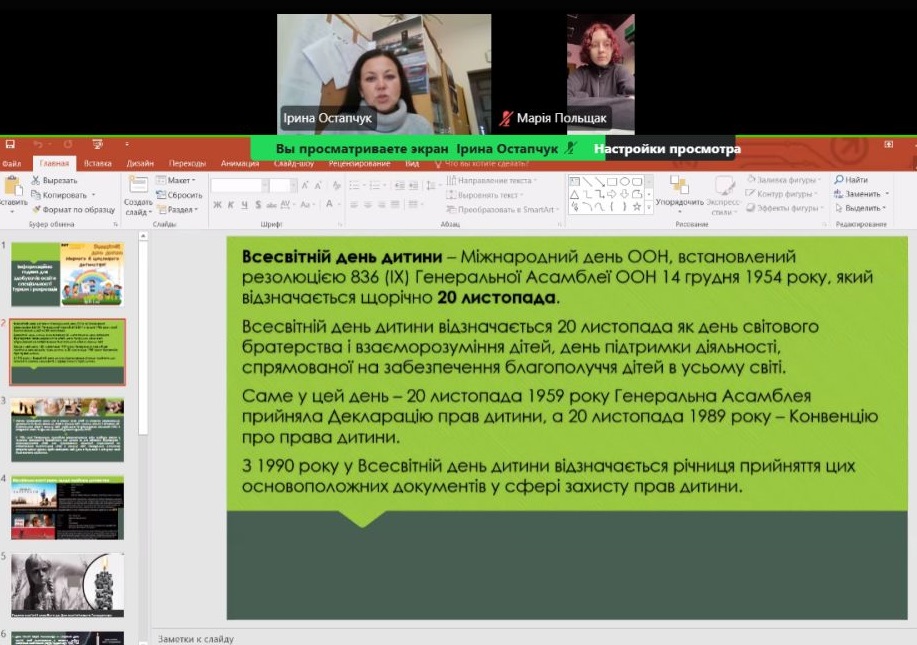Switch to the Вставка (Insert) tab
This screenshot has width=917, height=645.
(x=98, y=164)
